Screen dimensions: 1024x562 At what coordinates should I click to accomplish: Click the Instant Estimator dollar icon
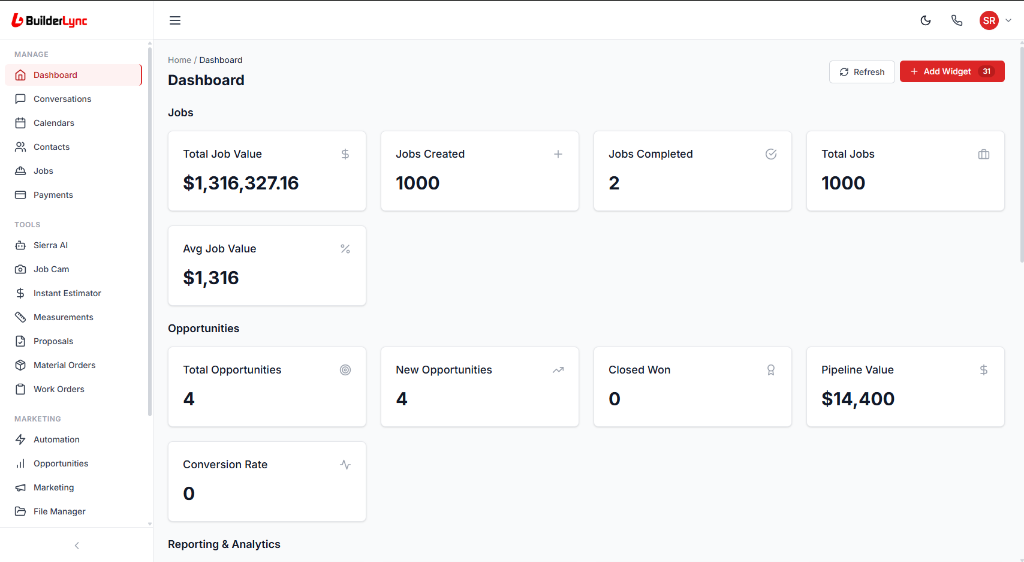pyautogui.click(x=20, y=293)
